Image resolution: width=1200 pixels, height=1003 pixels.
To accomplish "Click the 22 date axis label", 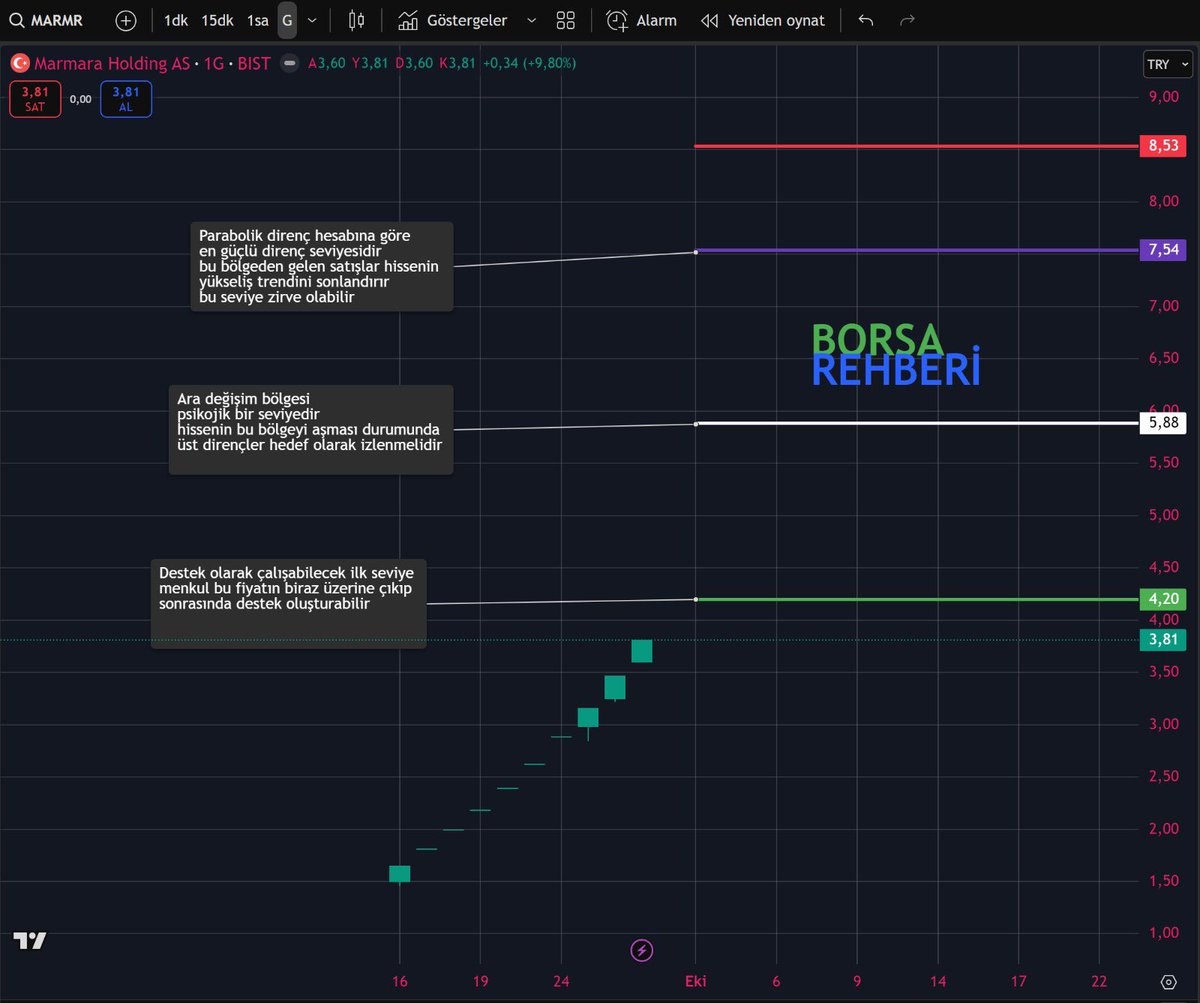I will point(1100,981).
